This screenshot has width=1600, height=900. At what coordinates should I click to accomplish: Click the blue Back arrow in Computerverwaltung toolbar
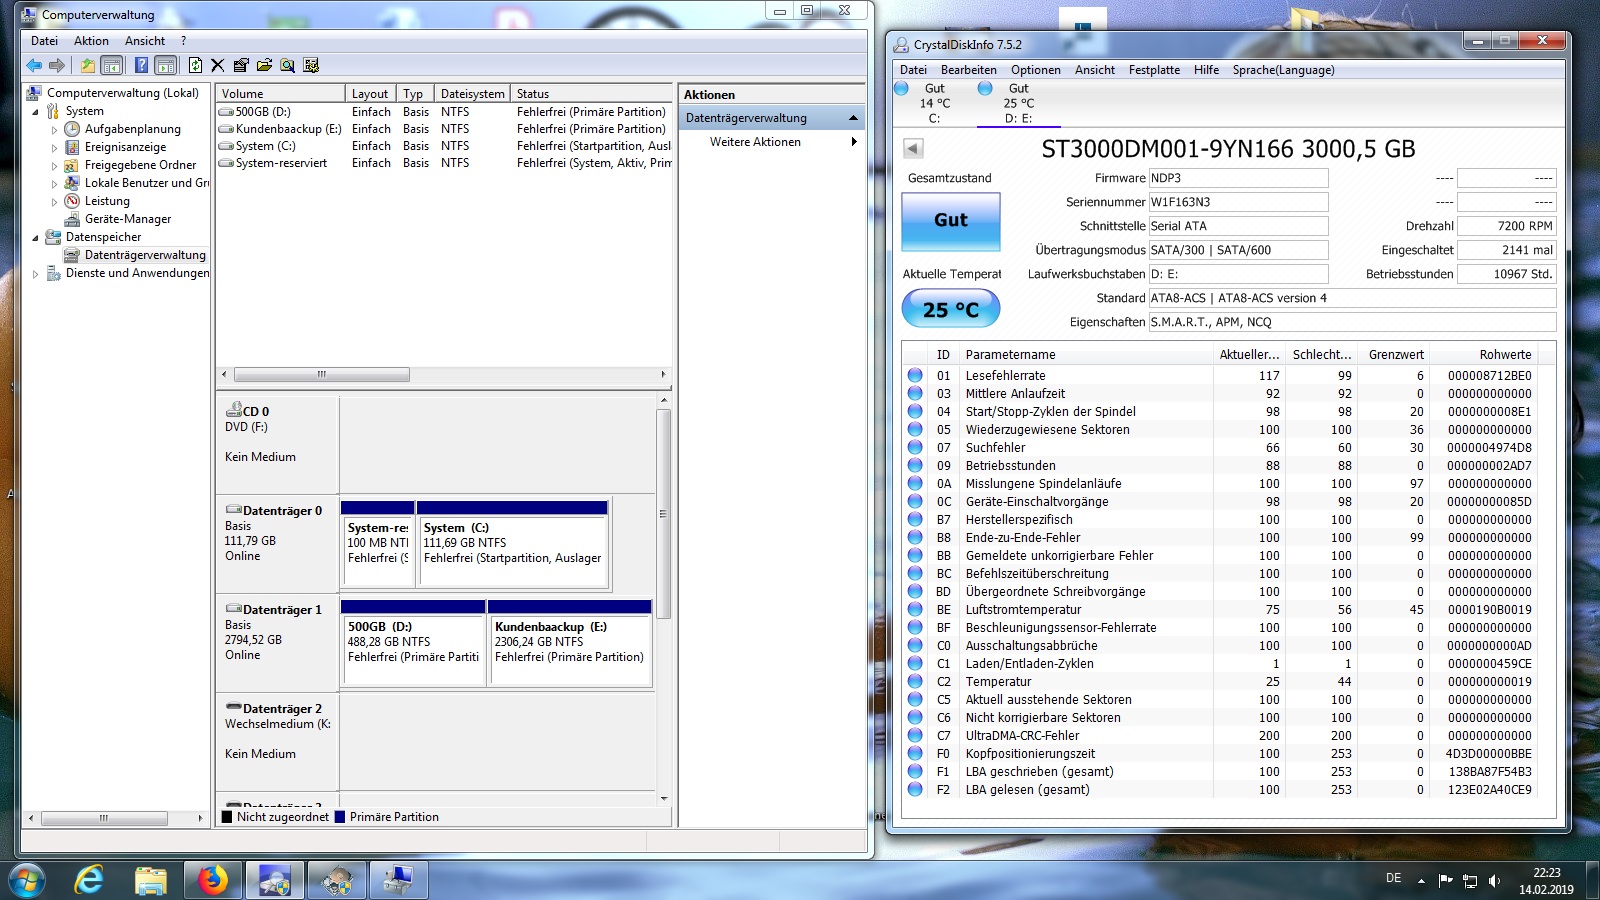tap(34, 66)
